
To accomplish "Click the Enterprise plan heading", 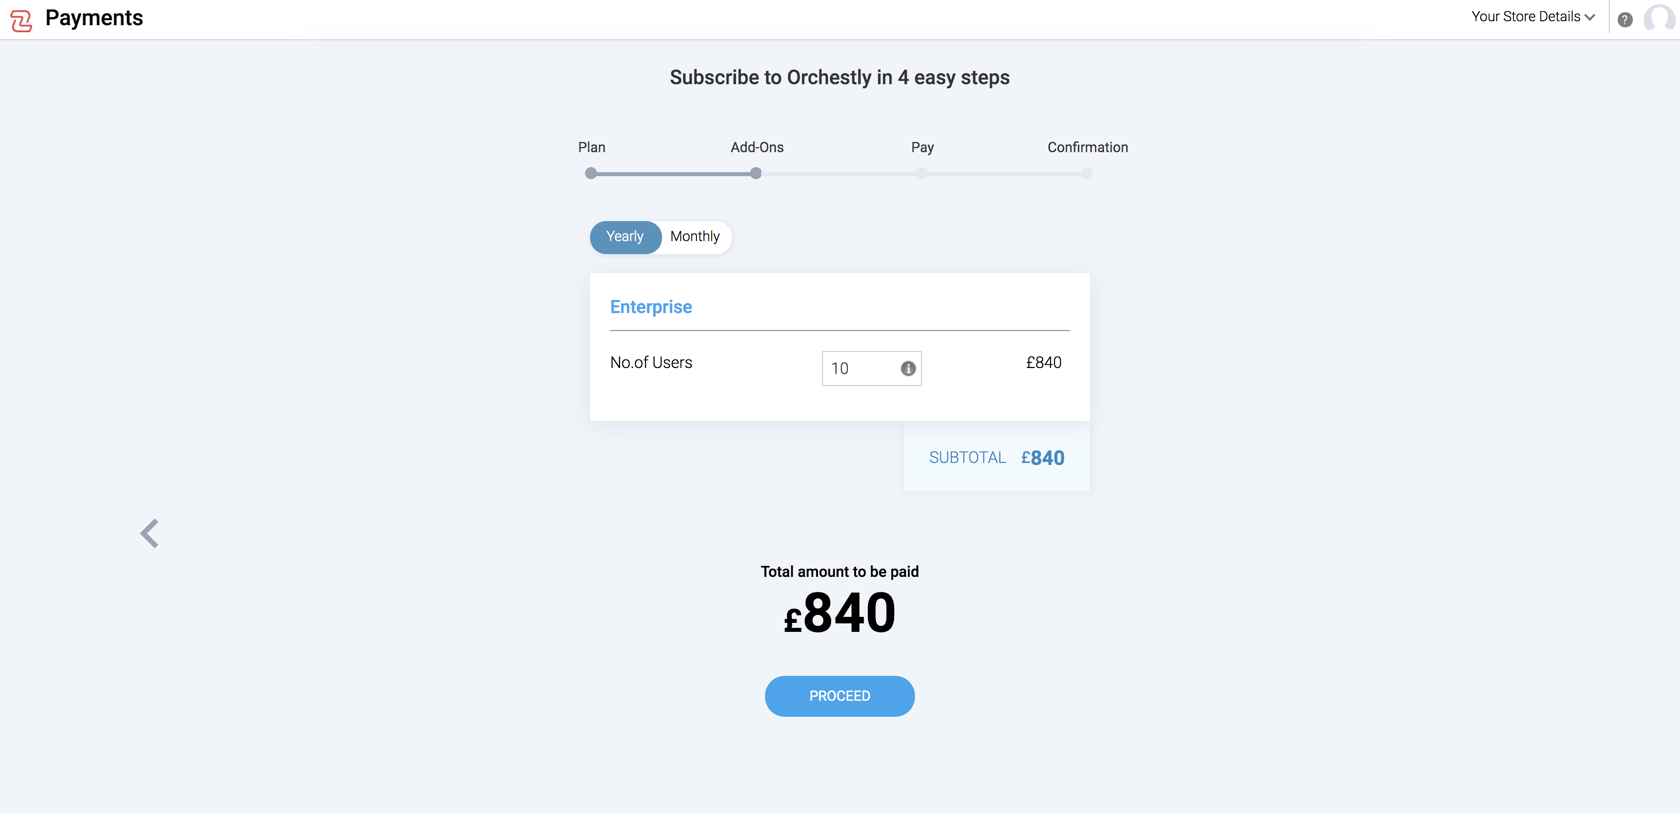I will 651,307.
